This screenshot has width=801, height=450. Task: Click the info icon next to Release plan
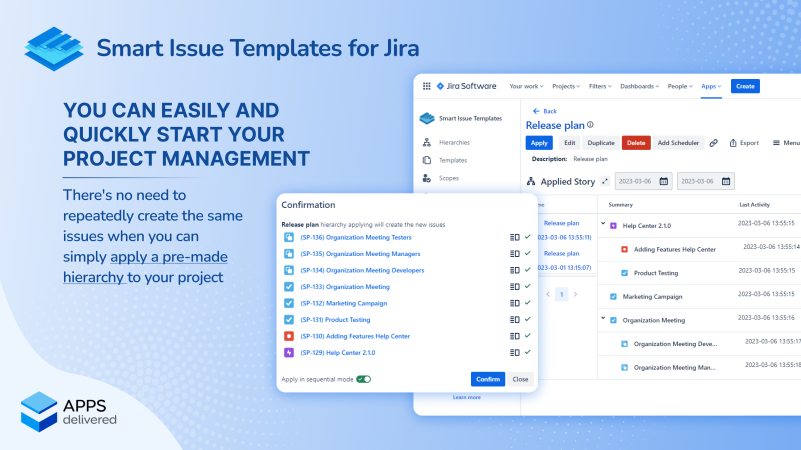[x=591, y=125]
